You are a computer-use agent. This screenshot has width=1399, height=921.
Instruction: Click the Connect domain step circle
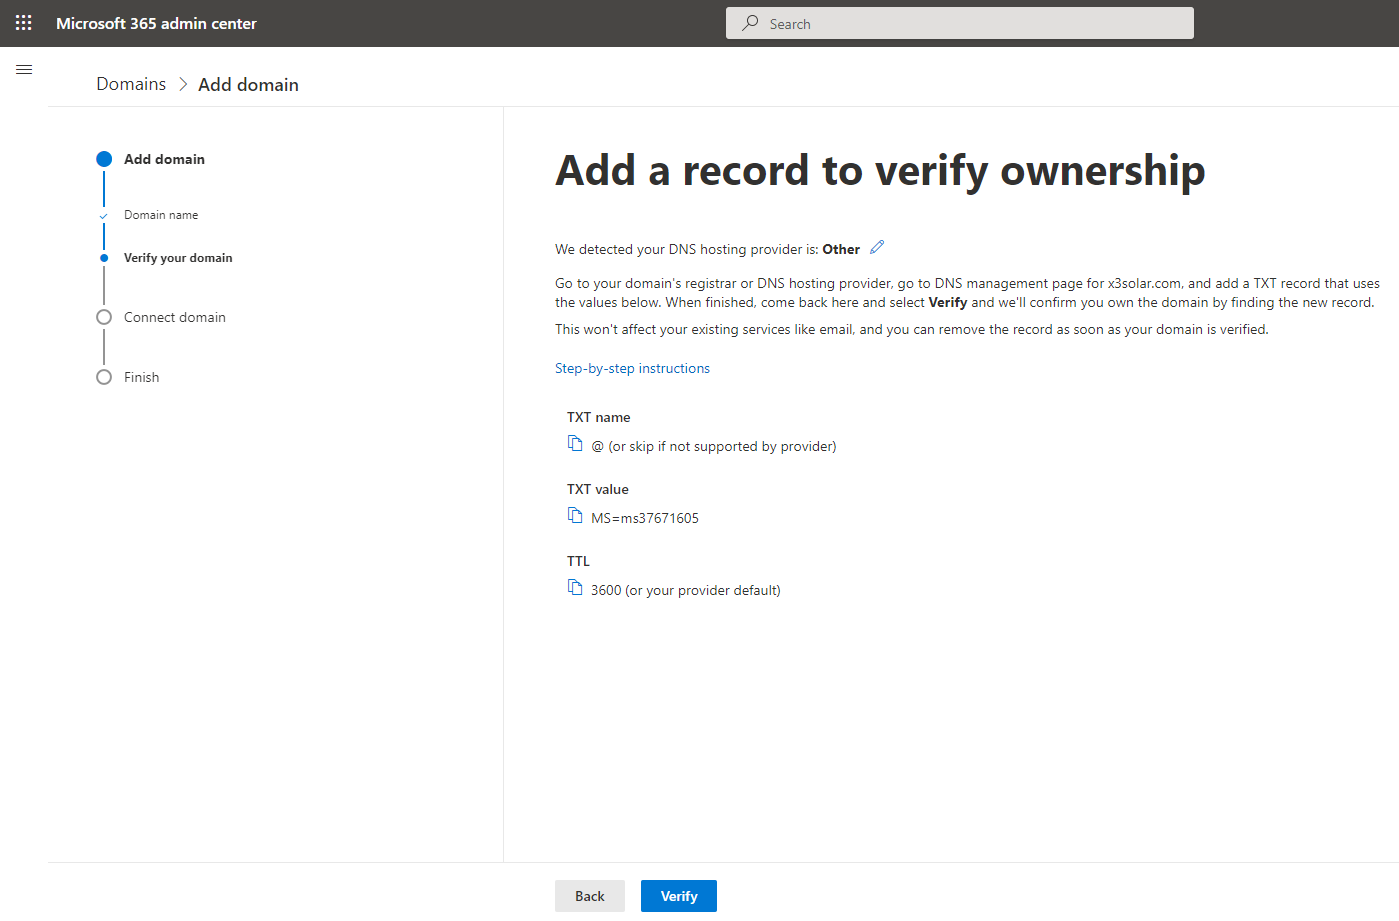104,317
